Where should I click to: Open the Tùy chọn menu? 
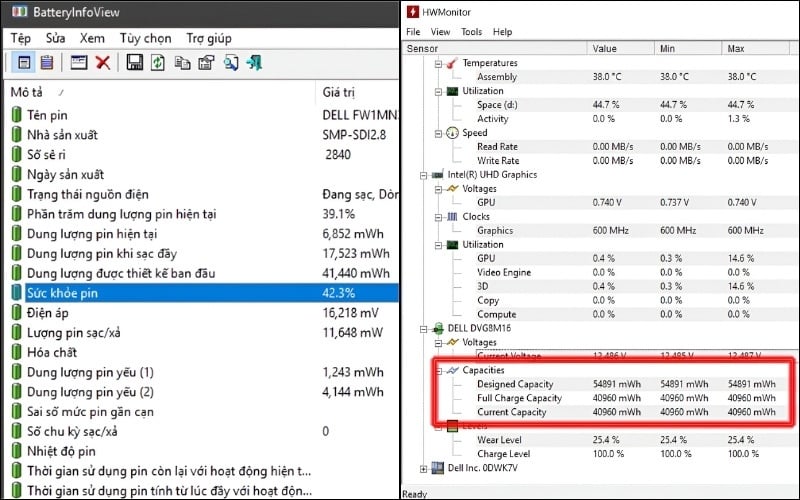[144, 38]
